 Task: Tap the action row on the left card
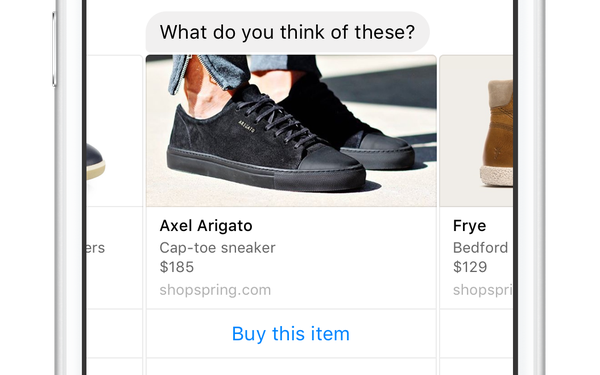115,334
